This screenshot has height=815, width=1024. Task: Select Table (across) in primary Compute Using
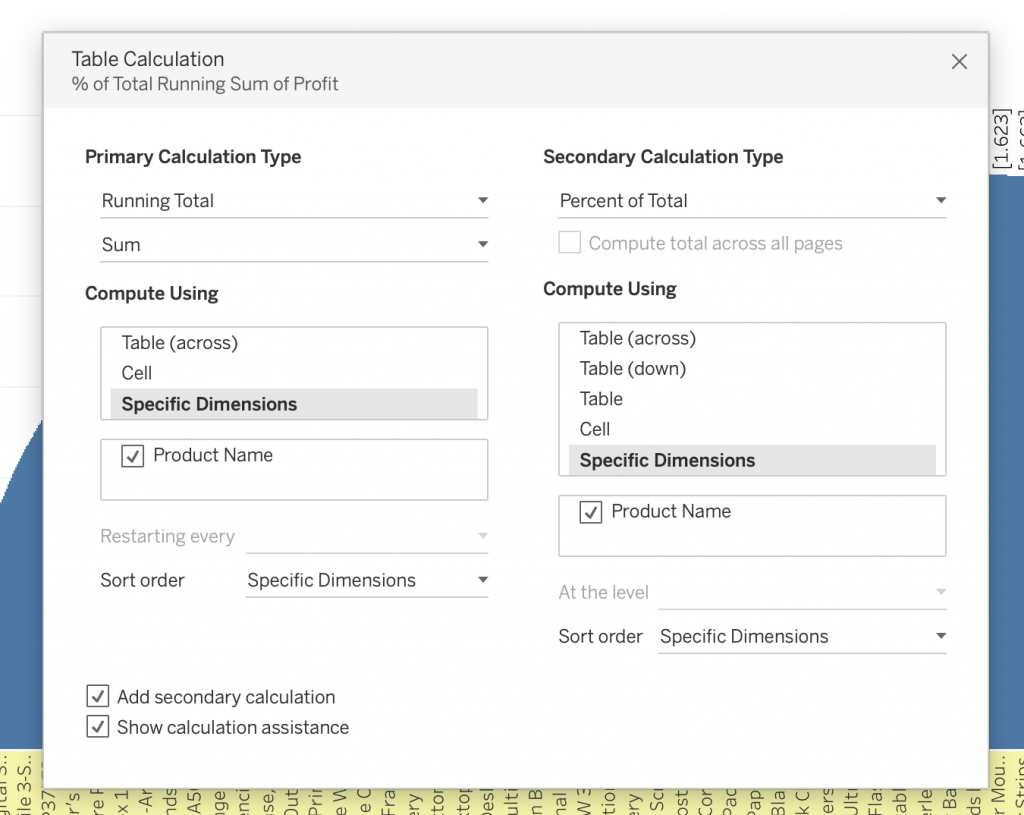(x=180, y=343)
